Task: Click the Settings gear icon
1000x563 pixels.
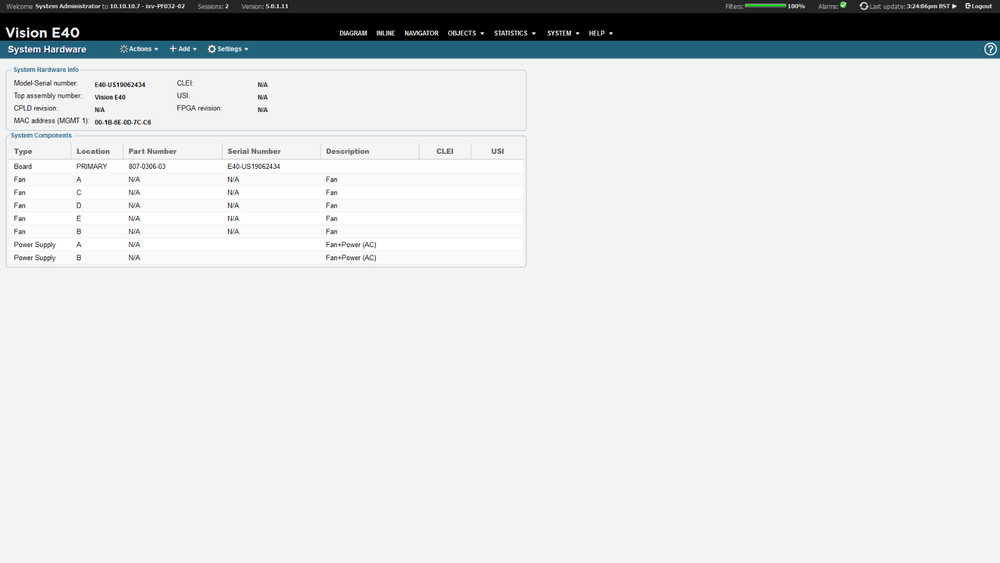Action: coord(211,49)
